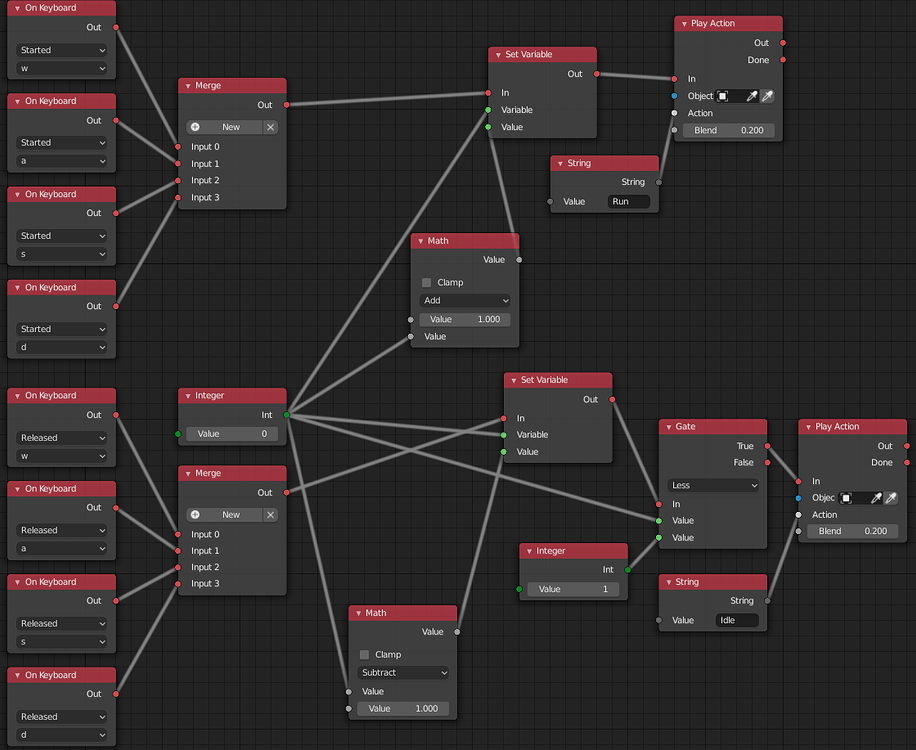Click the Object browse icon in lower Play Action node
This screenshot has height=750, width=916.
click(x=847, y=498)
